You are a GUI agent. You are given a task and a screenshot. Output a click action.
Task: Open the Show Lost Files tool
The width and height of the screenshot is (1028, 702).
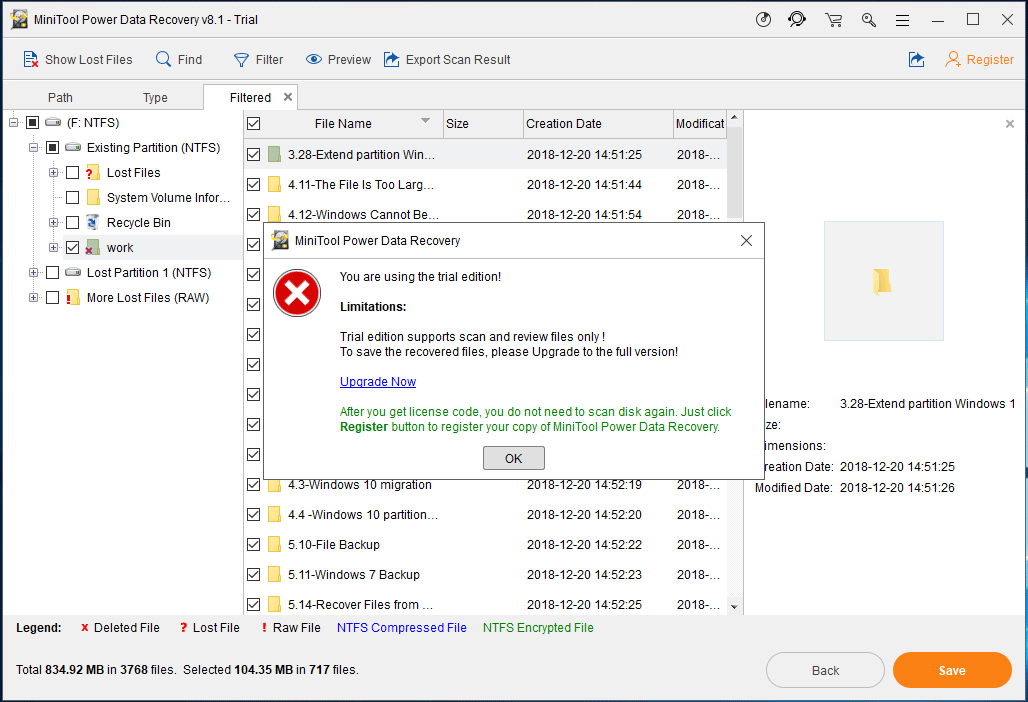(78, 59)
